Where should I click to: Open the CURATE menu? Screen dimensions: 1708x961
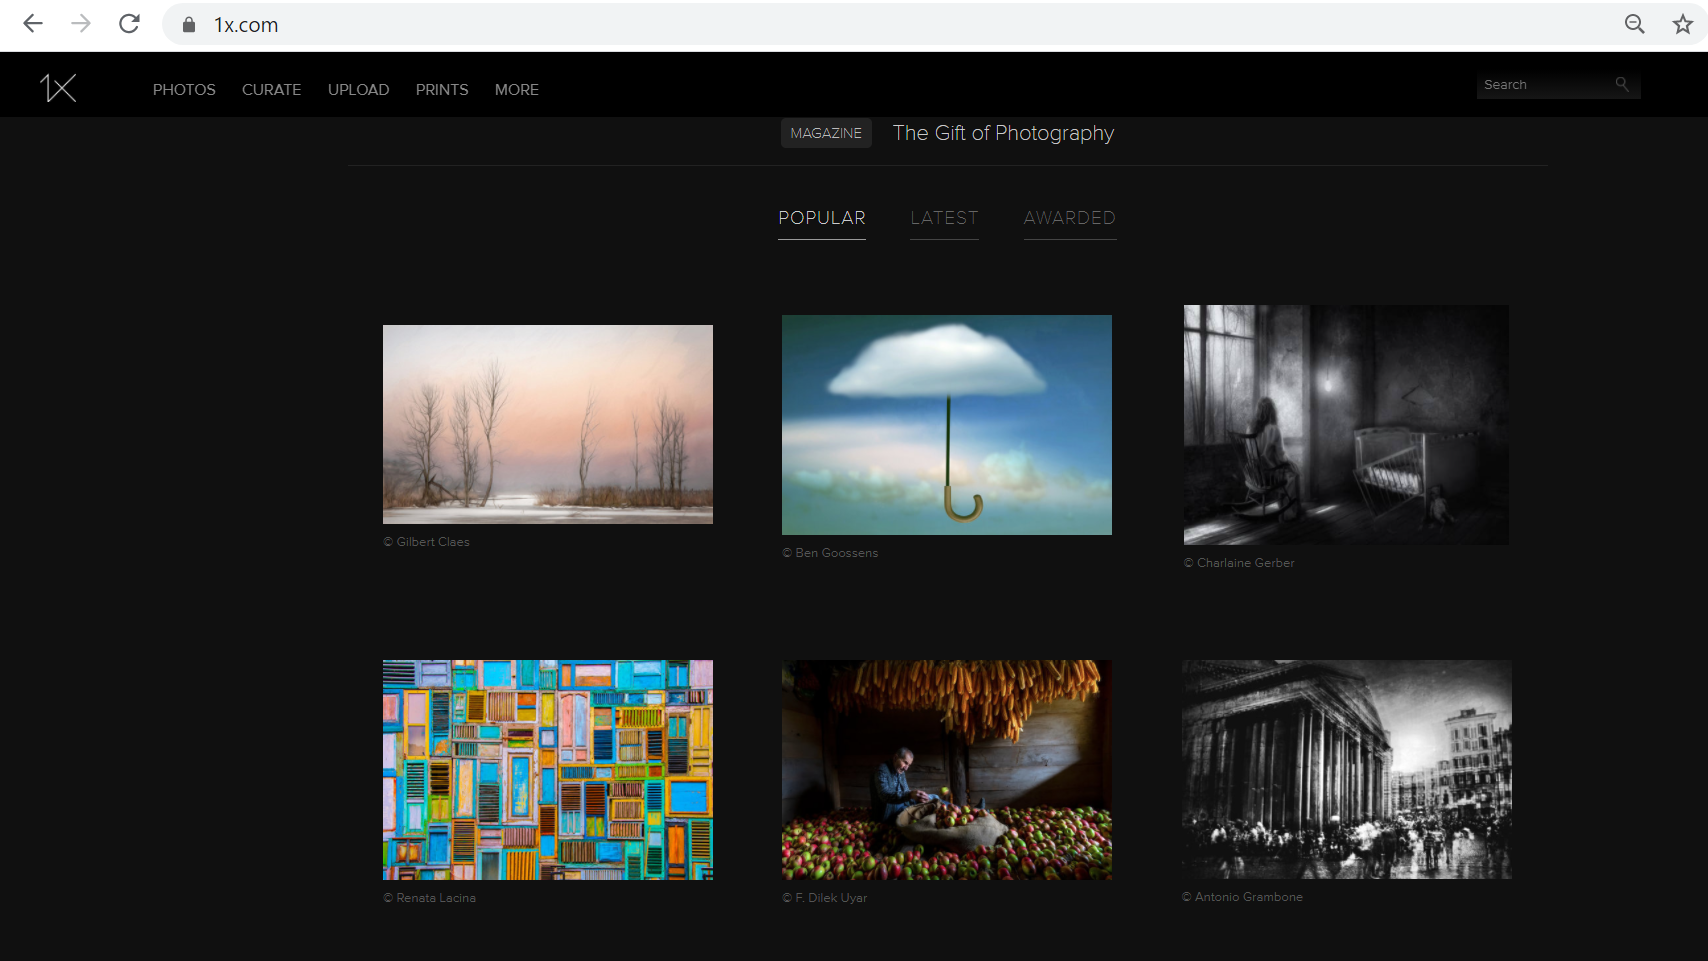pos(271,90)
